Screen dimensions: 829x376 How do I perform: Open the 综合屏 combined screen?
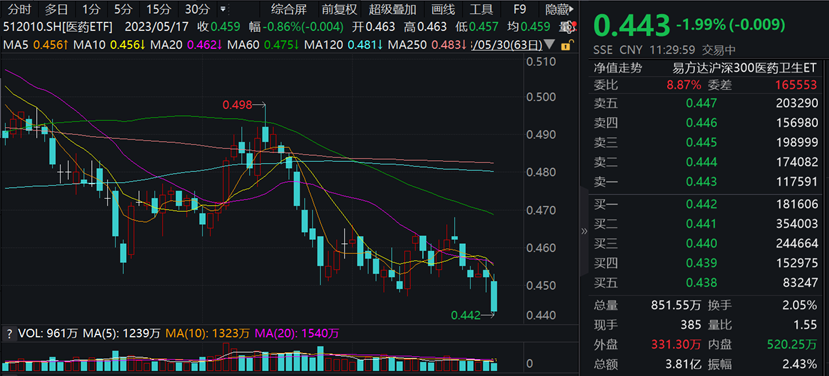288,9
